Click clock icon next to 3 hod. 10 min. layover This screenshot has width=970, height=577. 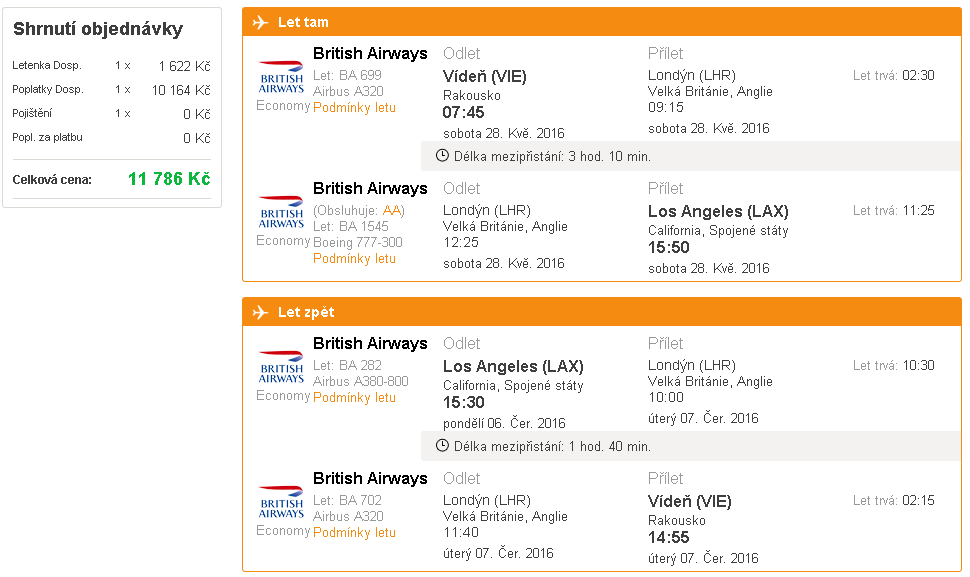click(x=442, y=156)
